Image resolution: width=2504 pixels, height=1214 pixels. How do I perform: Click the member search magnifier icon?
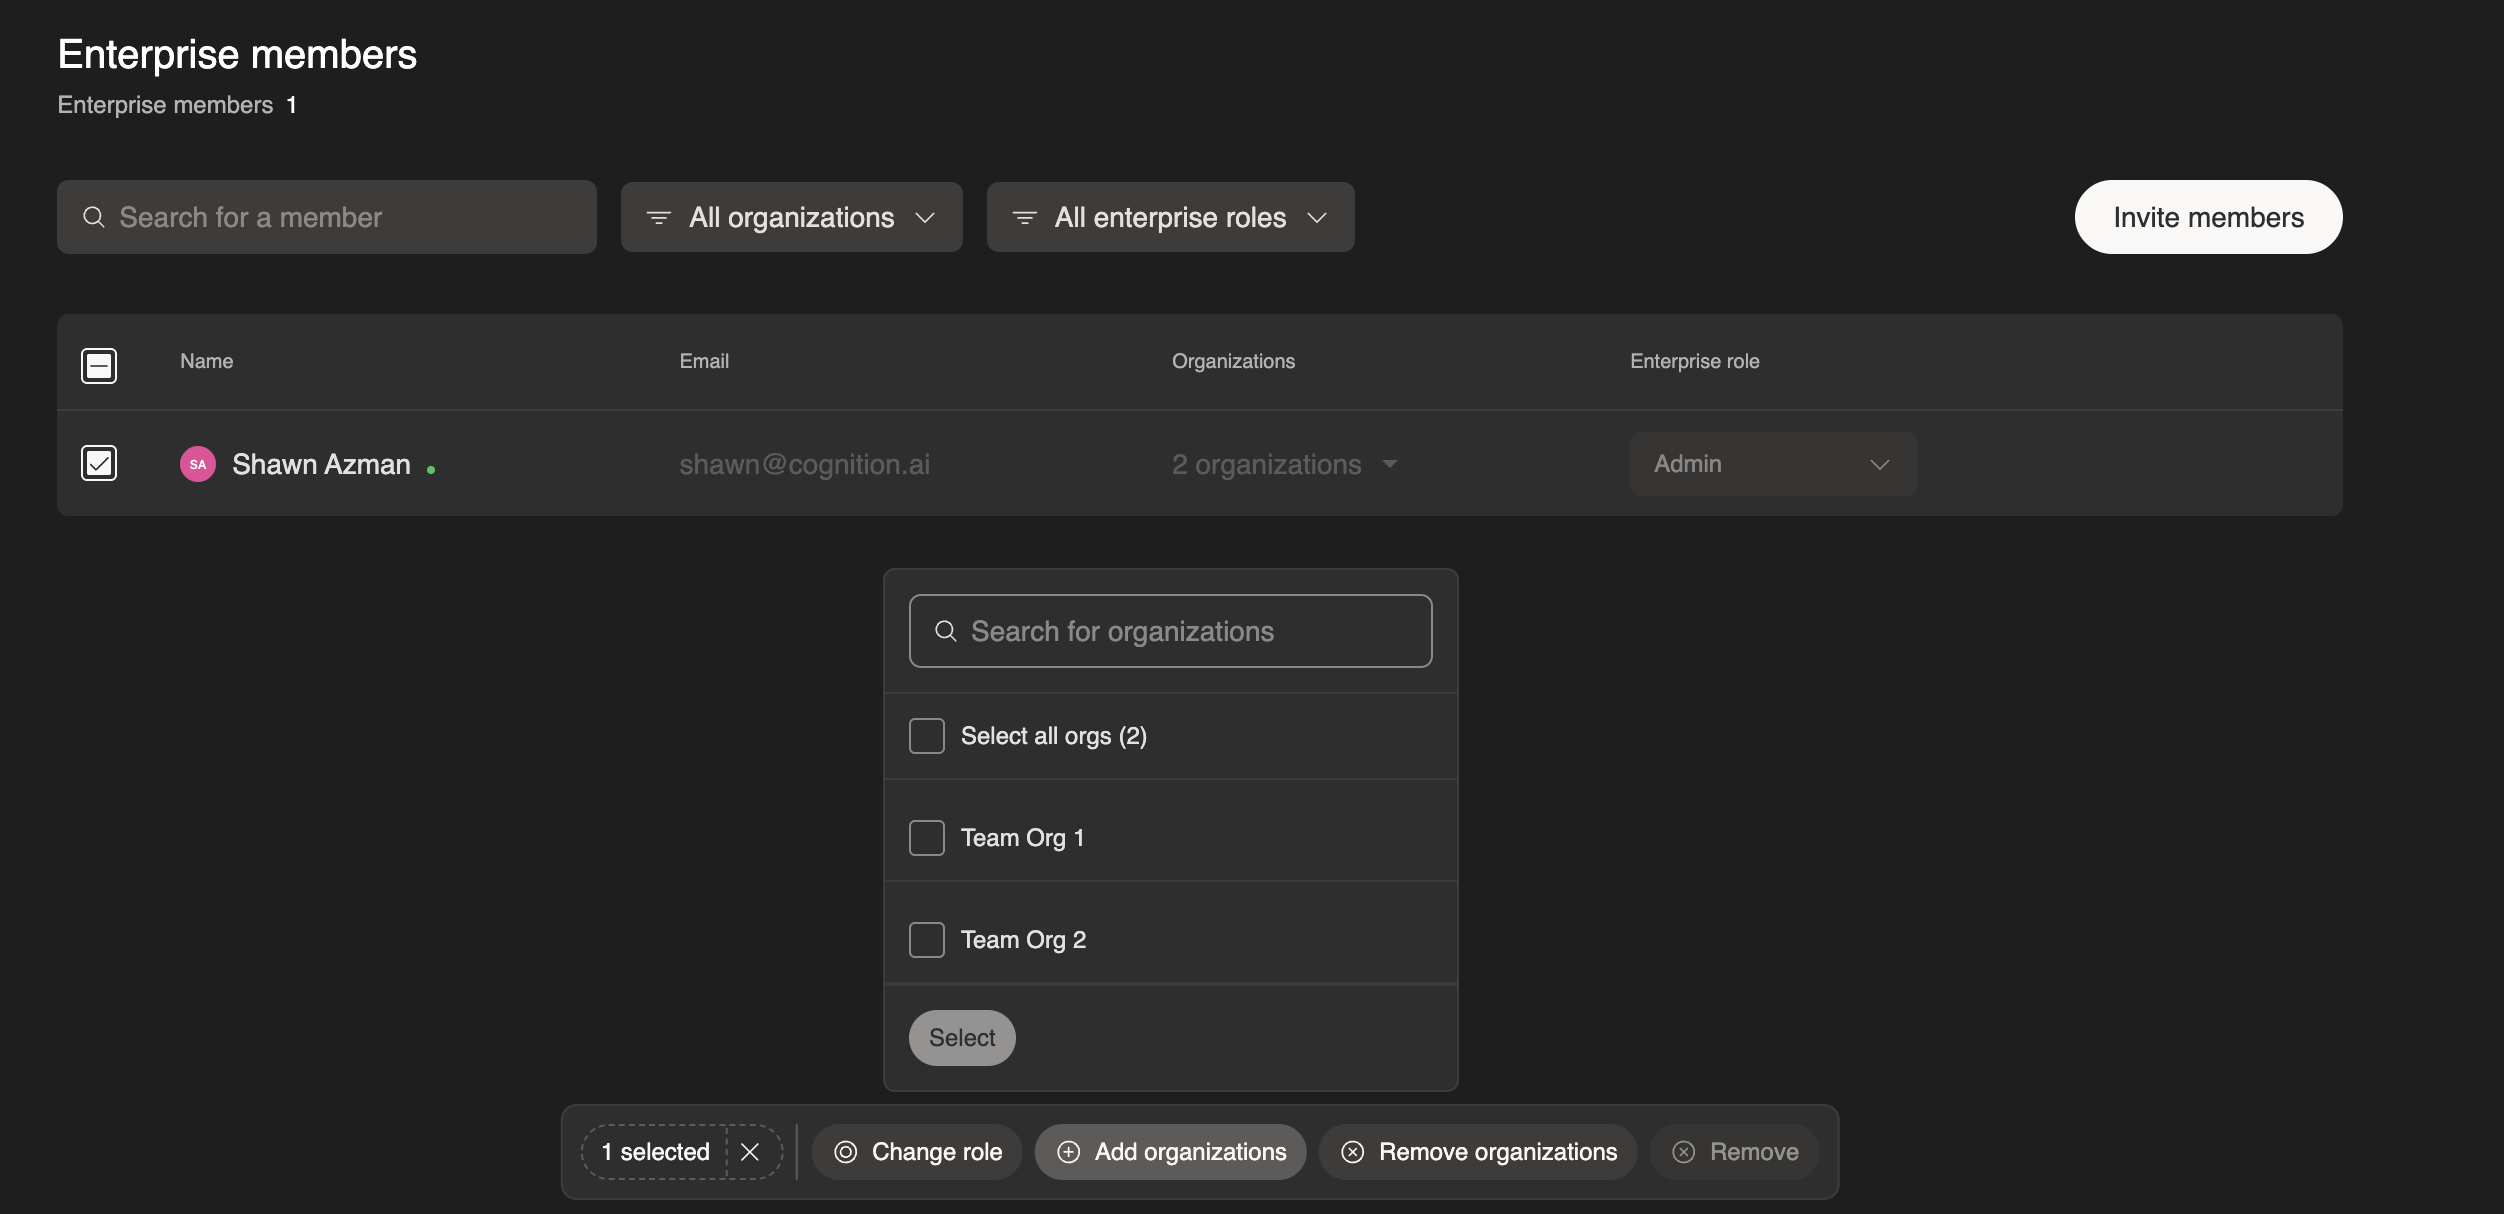tap(94, 217)
